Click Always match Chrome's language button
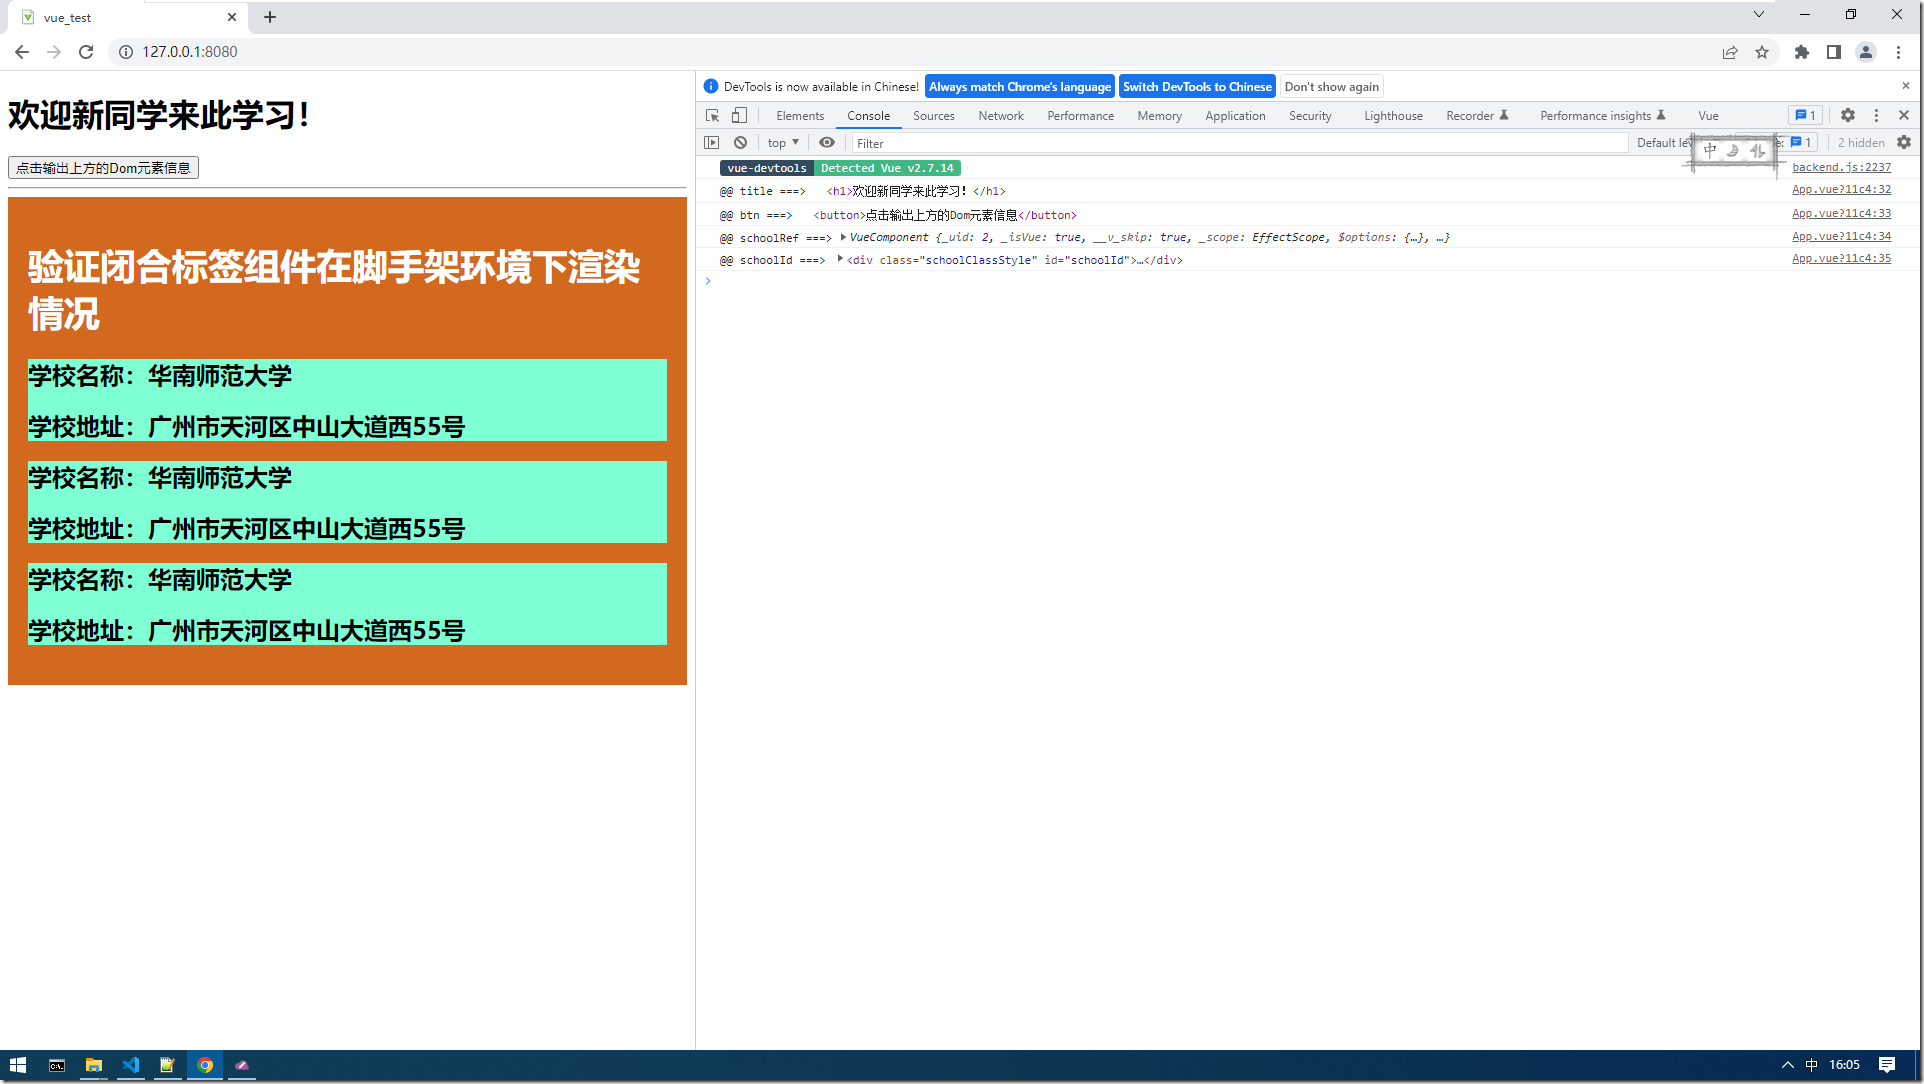This screenshot has width=1924, height=1084. (x=1020, y=87)
